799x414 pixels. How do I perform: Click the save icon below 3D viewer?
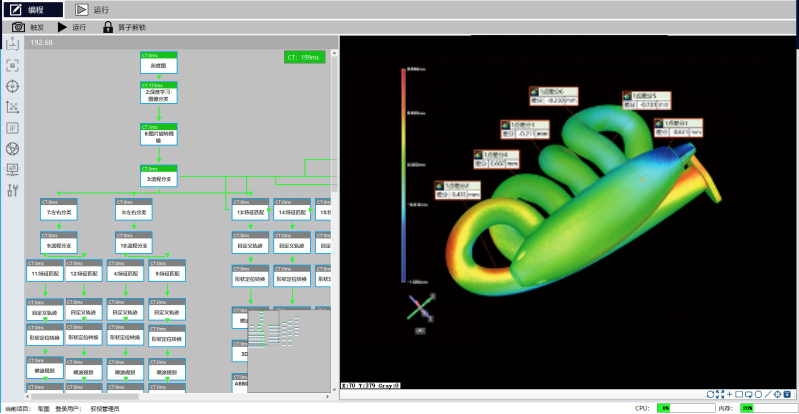(x=788, y=394)
